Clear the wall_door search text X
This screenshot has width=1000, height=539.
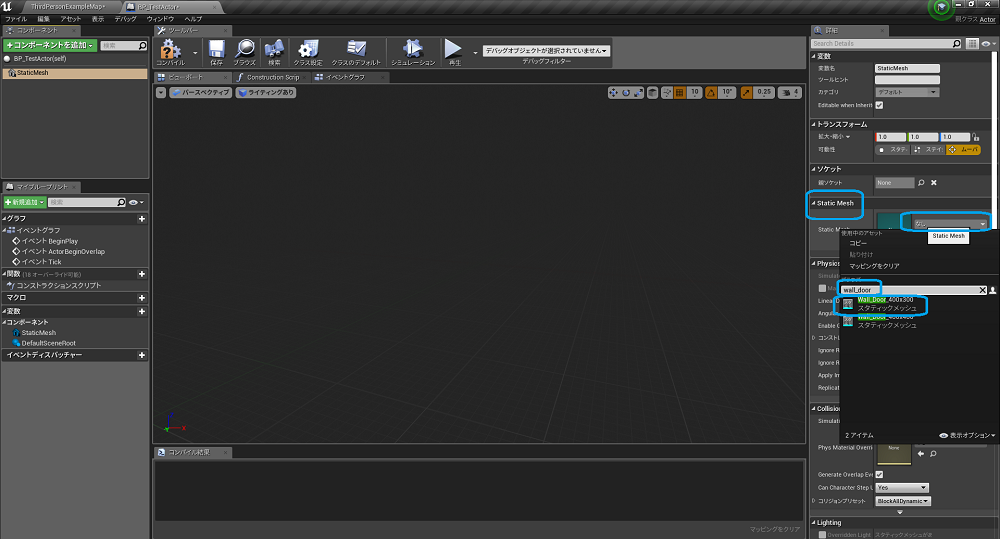point(983,290)
